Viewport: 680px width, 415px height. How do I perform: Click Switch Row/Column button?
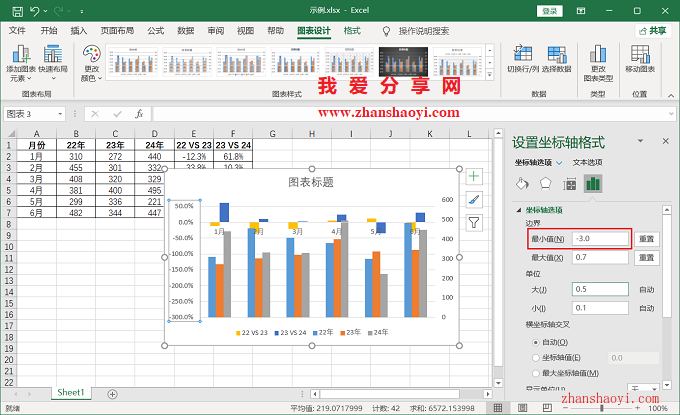pyautogui.click(x=523, y=59)
